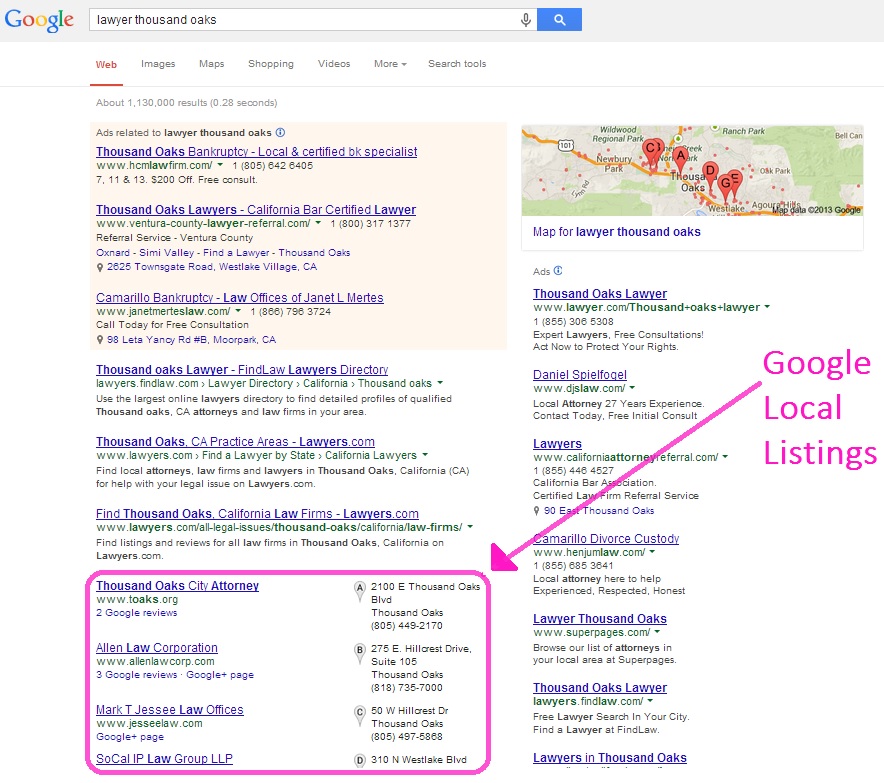Open 'Camarillo Bankruptcy - Law Offices of Janet L Mertes'
The height and width of the screenshot is (783, 884).
tap(240, 298)
